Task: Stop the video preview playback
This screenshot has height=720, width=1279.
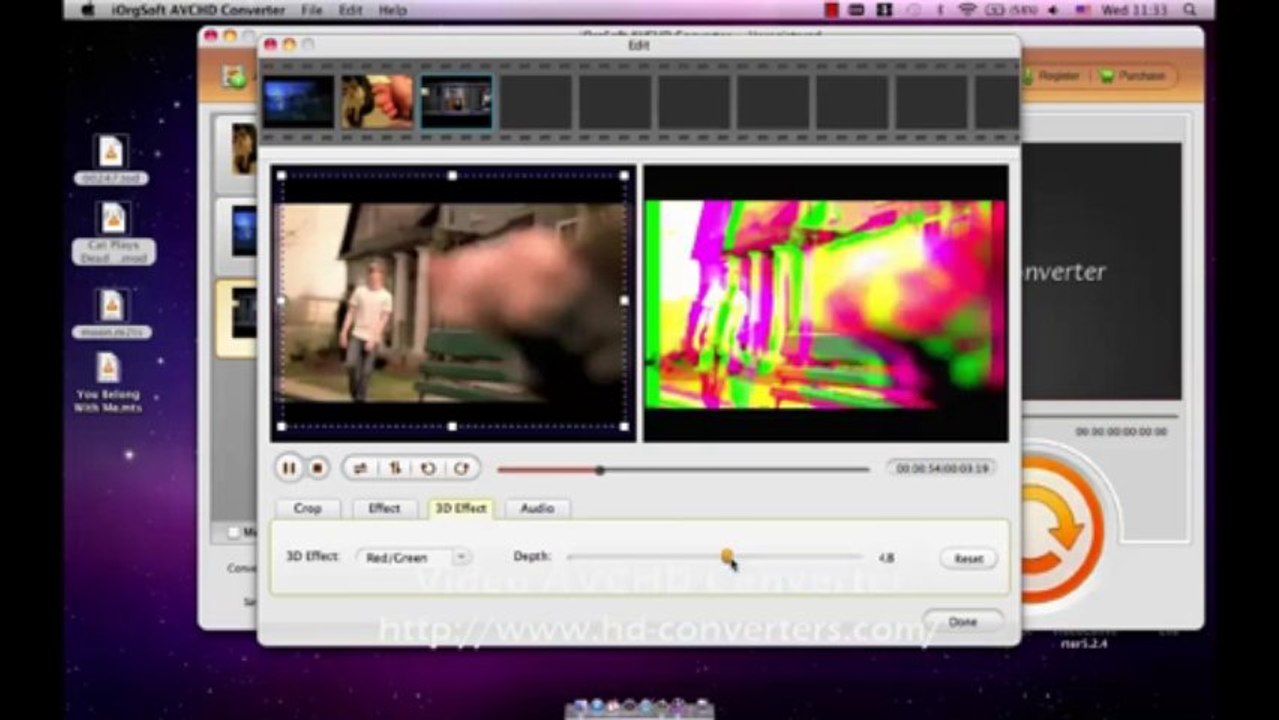Action: pyautogui.click(x=317, y=468)
